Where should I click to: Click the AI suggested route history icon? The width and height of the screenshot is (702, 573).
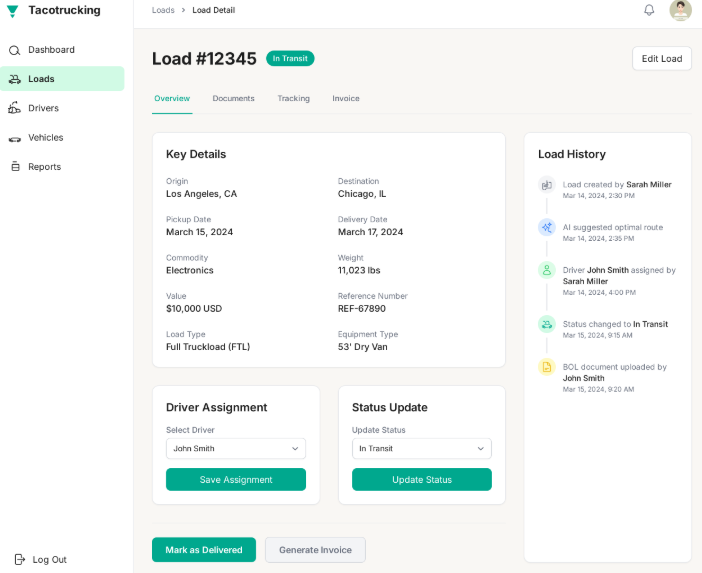[x=547, y=227]
